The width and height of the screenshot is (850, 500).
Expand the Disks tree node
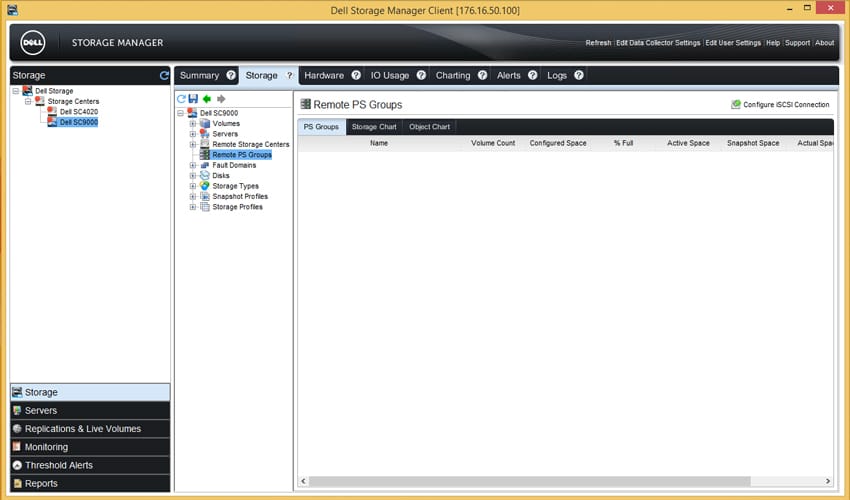coord(192,176)
